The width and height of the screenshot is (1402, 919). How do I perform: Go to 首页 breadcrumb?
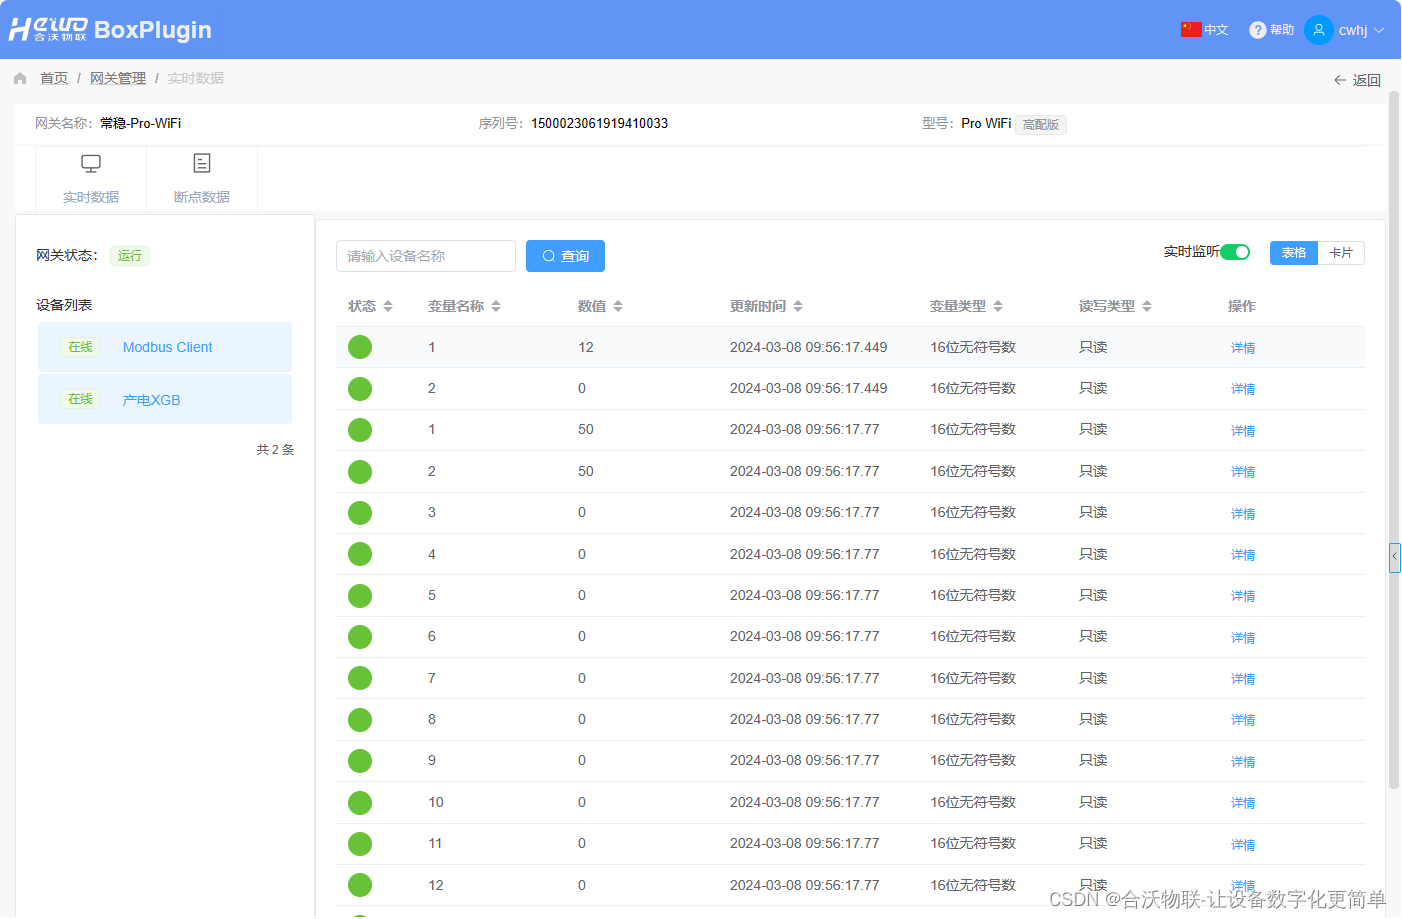coord(54,78)
